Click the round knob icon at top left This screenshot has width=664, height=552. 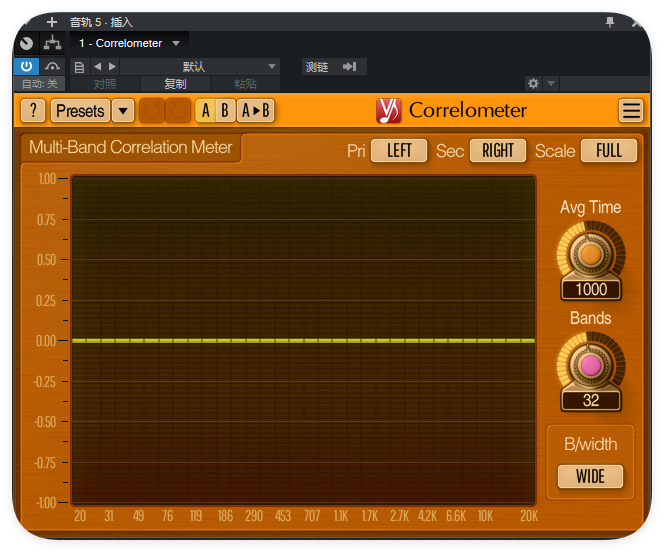coord(26,43)
